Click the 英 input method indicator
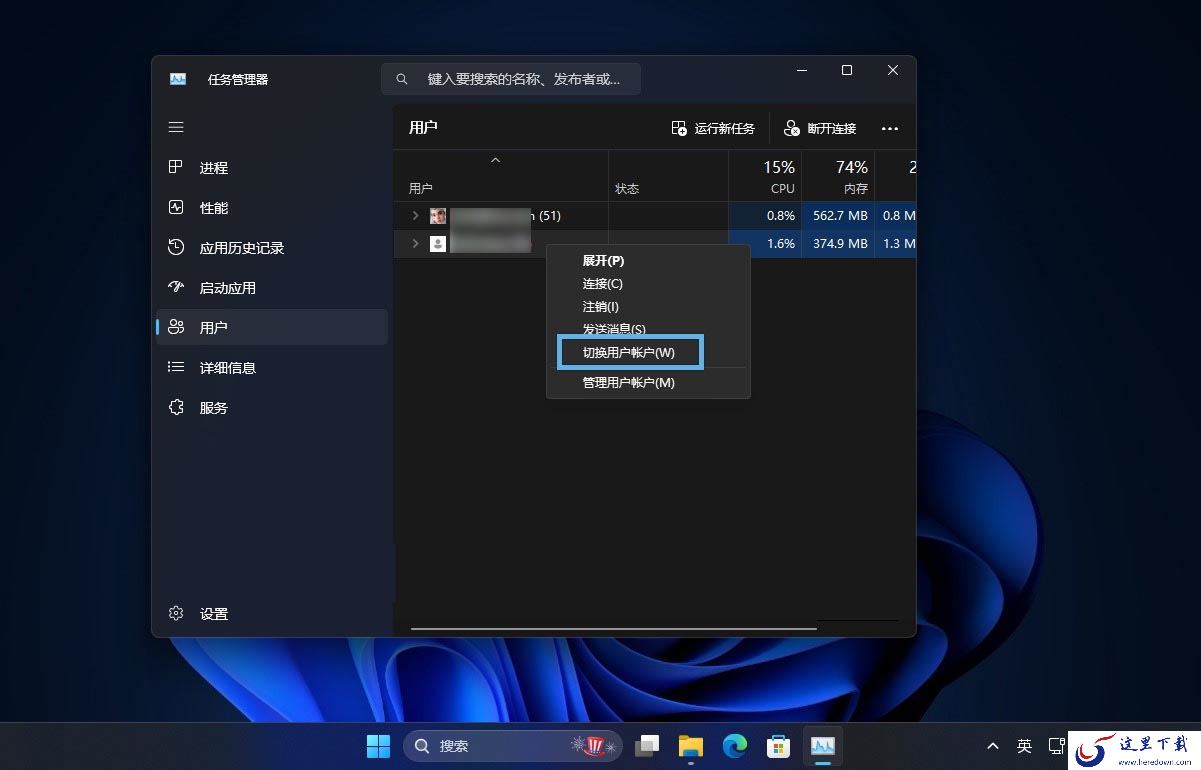 click(1024, 746)
